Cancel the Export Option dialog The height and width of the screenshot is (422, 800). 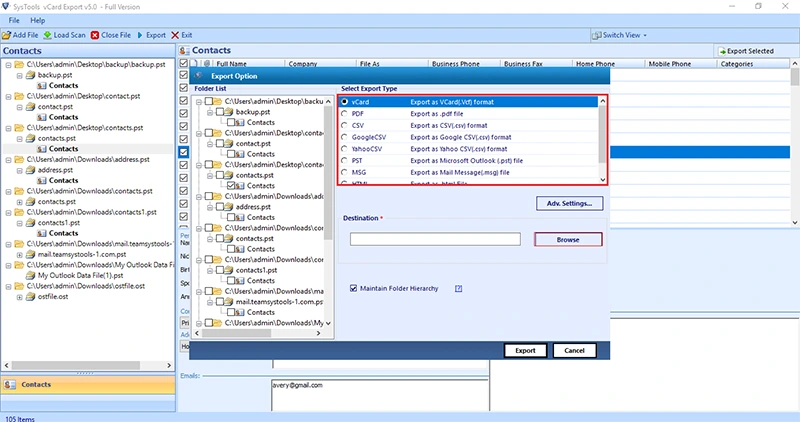click(x=574, y=351)
